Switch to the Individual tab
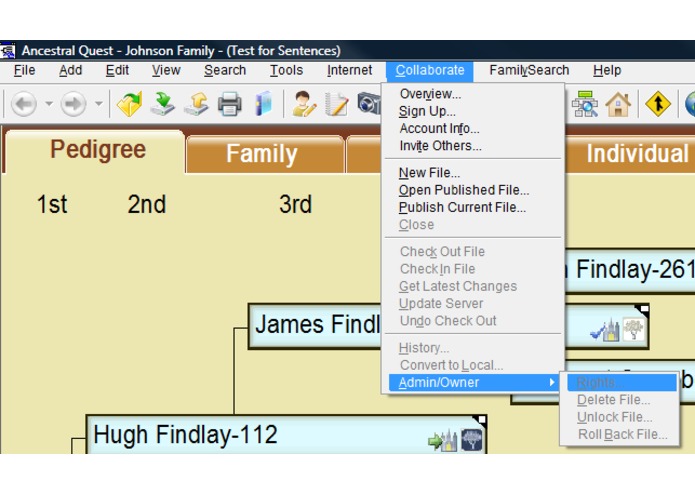This screenshot has height=494, width=695. 631,154
